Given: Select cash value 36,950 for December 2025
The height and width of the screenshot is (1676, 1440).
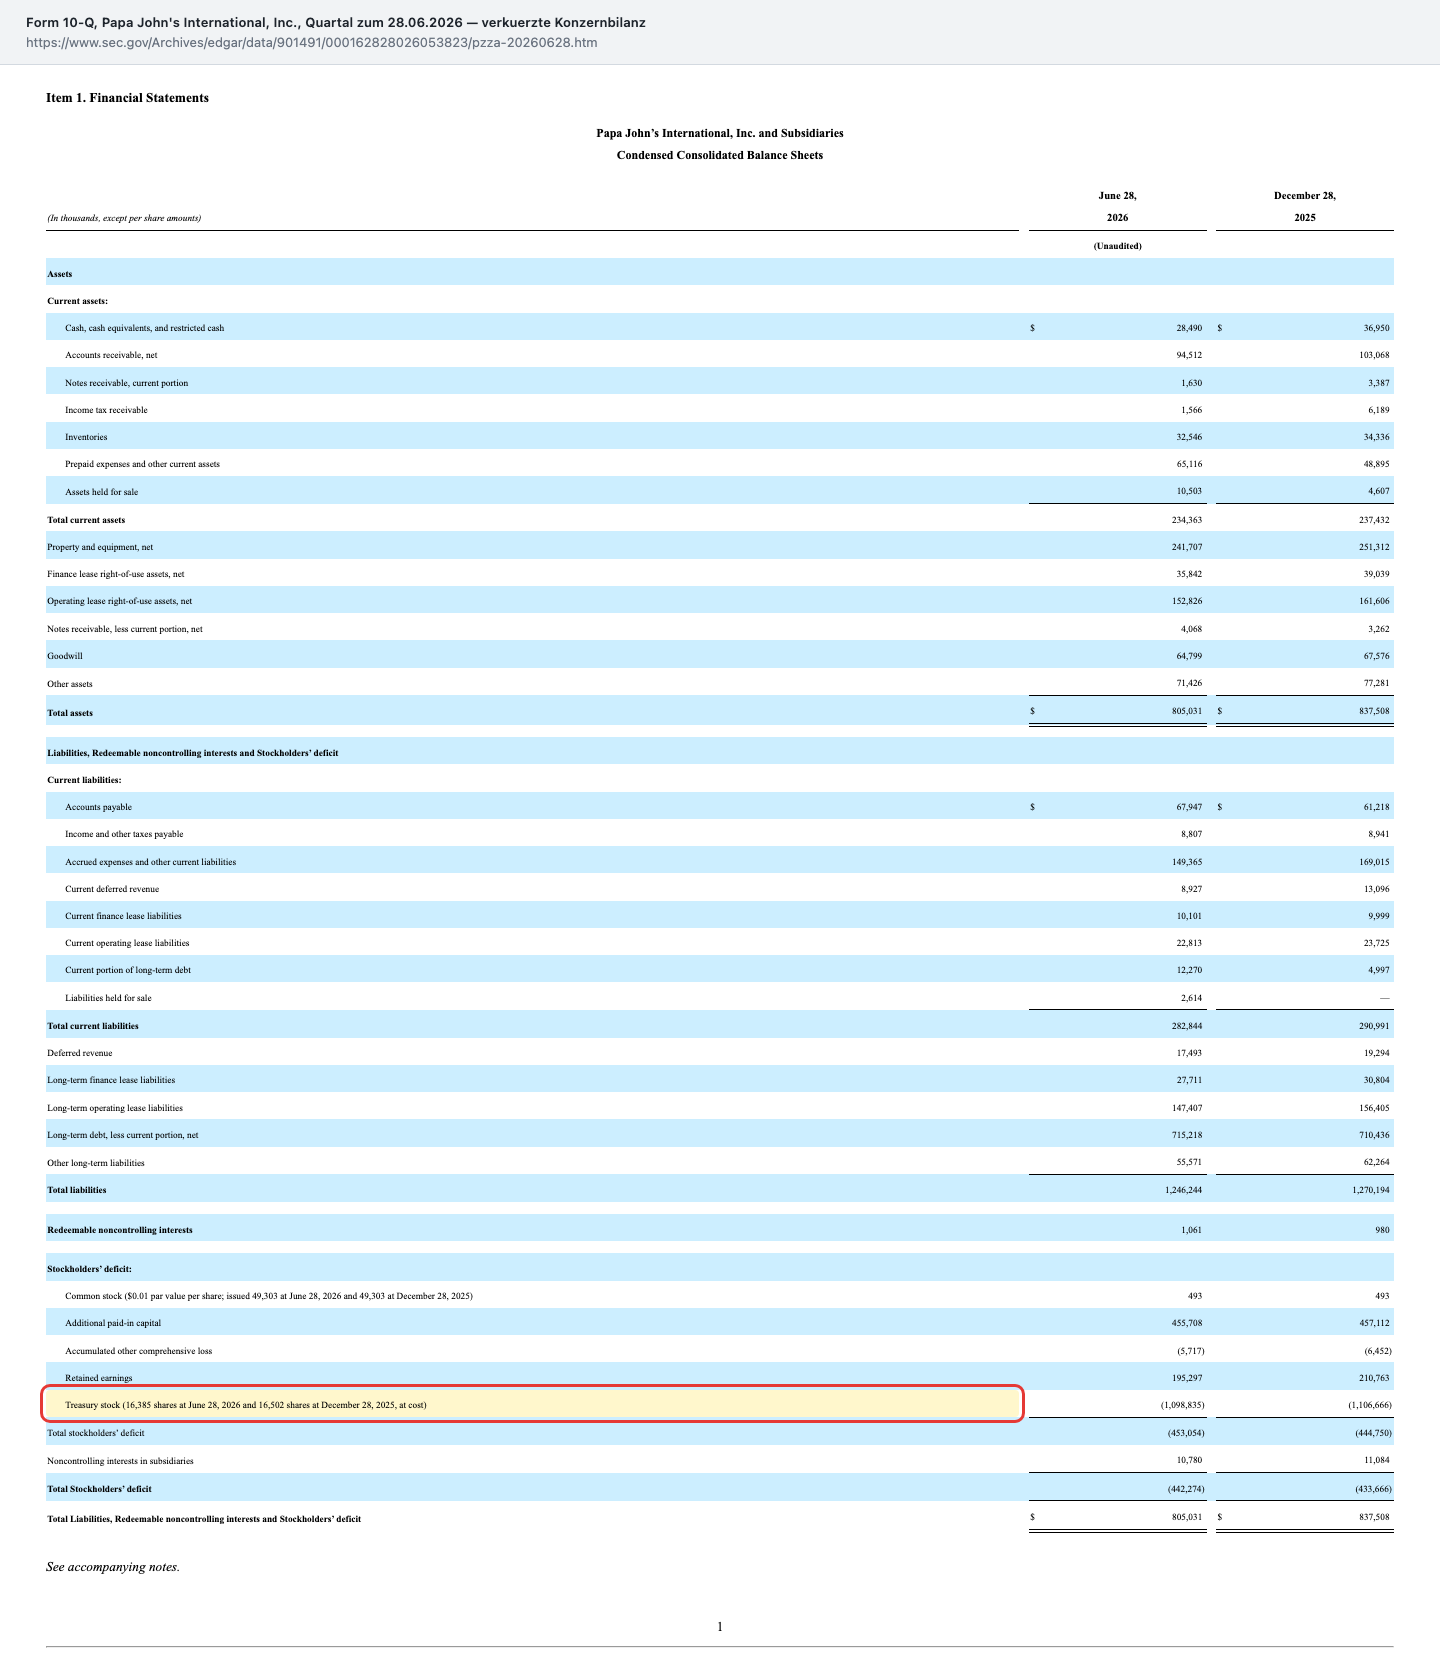Looking at the screenshot, I should coord(1376,328).
